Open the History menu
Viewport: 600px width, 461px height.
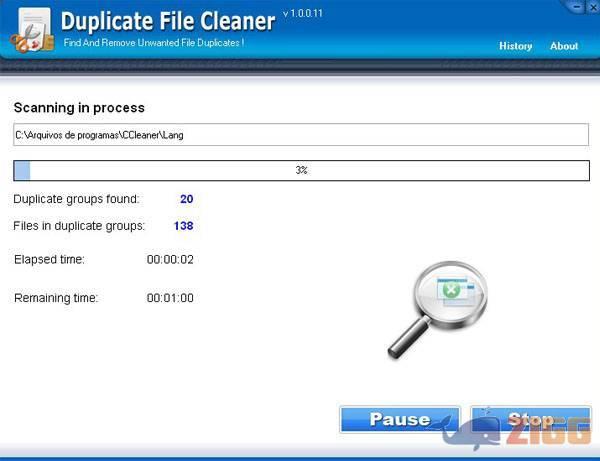(515, 46)
